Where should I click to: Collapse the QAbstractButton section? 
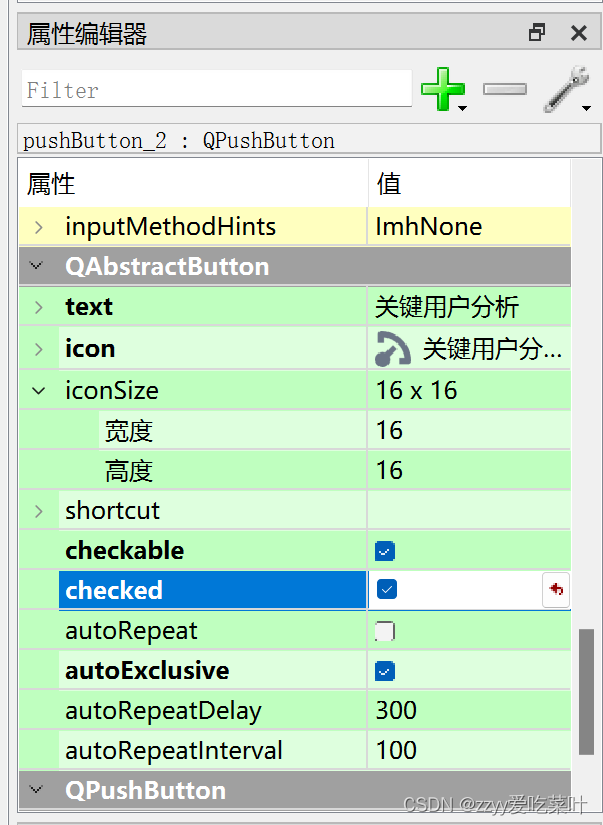(x=36, y=265)
